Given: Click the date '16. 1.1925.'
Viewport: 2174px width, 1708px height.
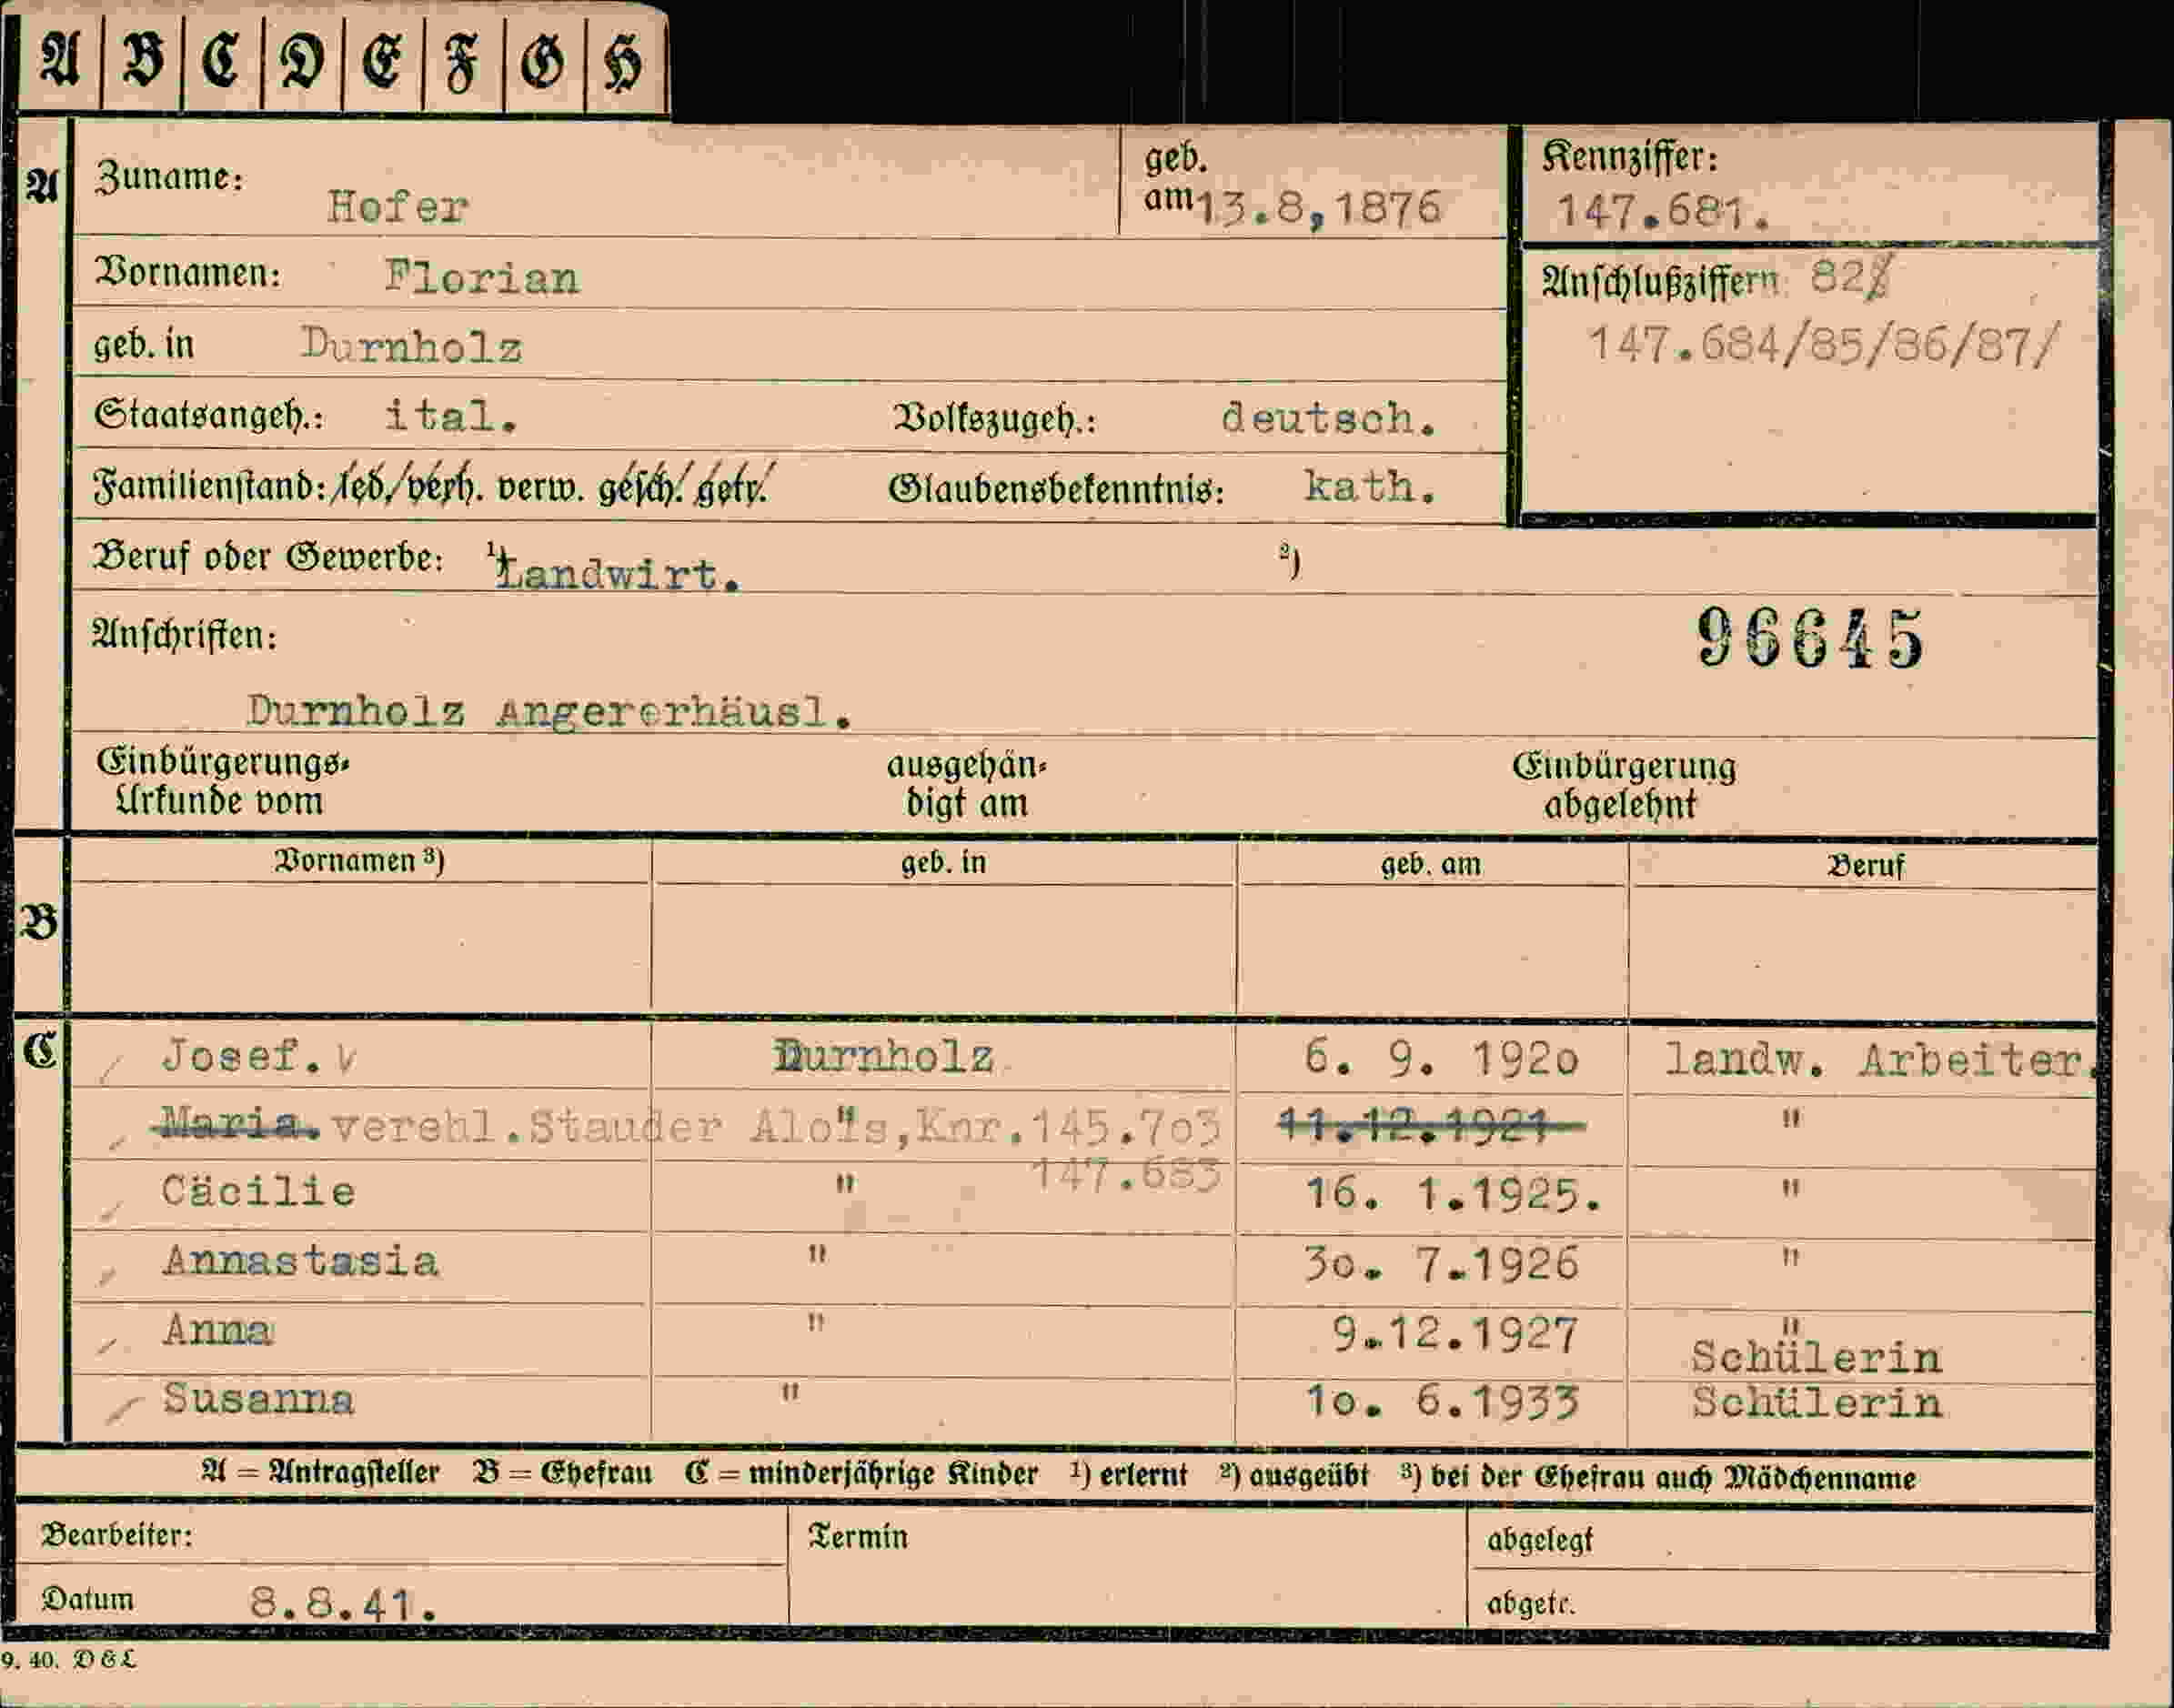Looking at the screenshot, I should [x=1453, y=1194].
